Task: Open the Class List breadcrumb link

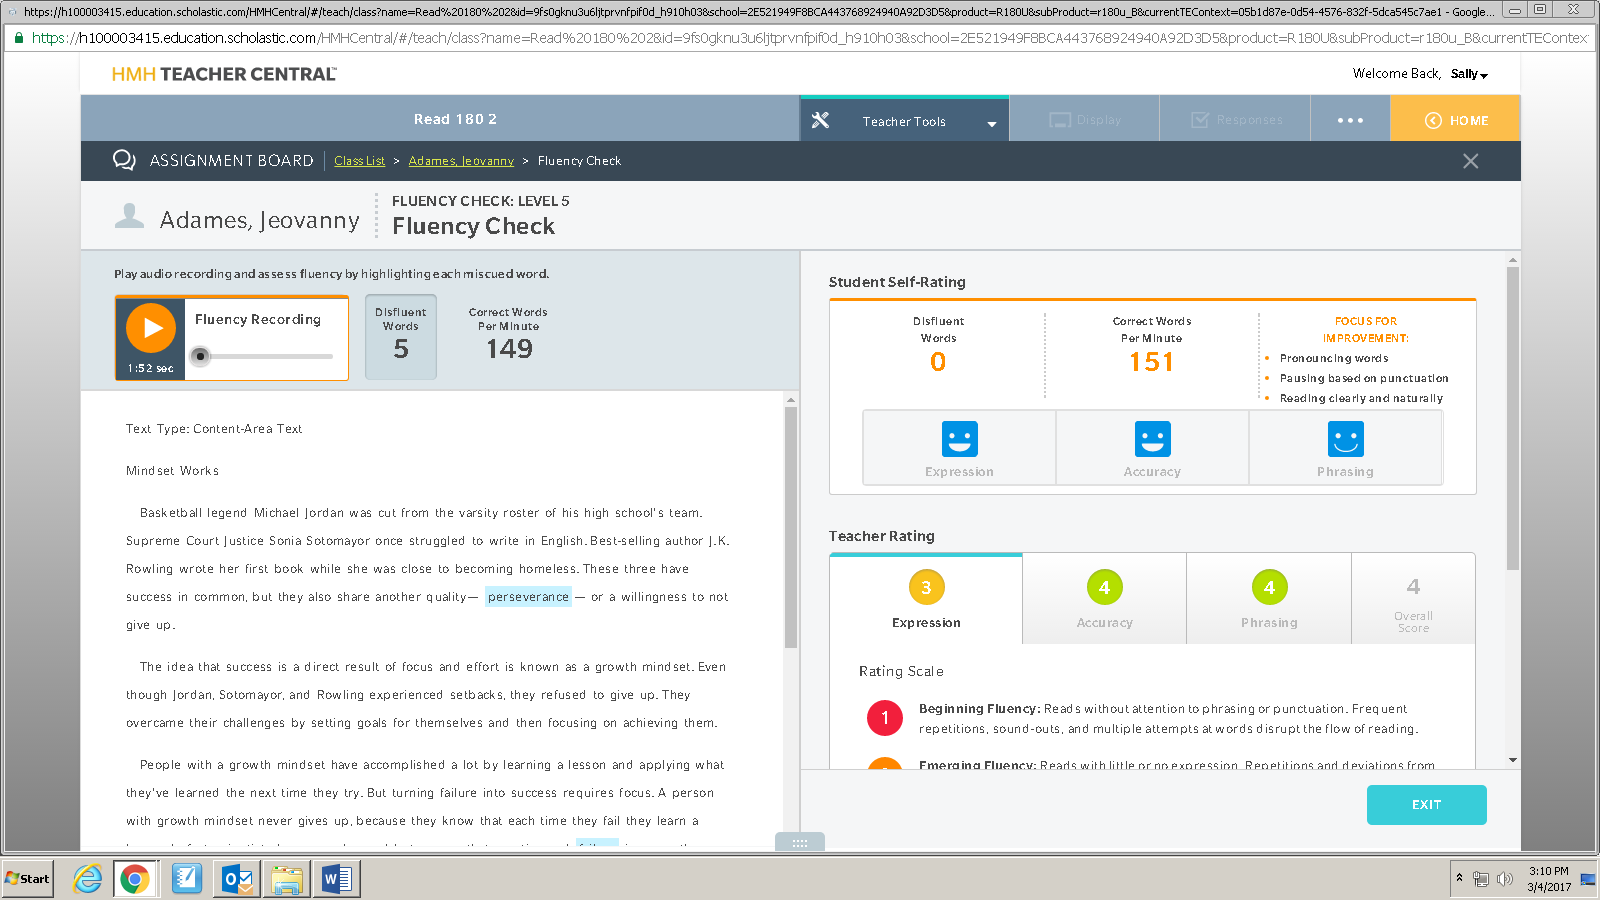Action: pos(359,160)
